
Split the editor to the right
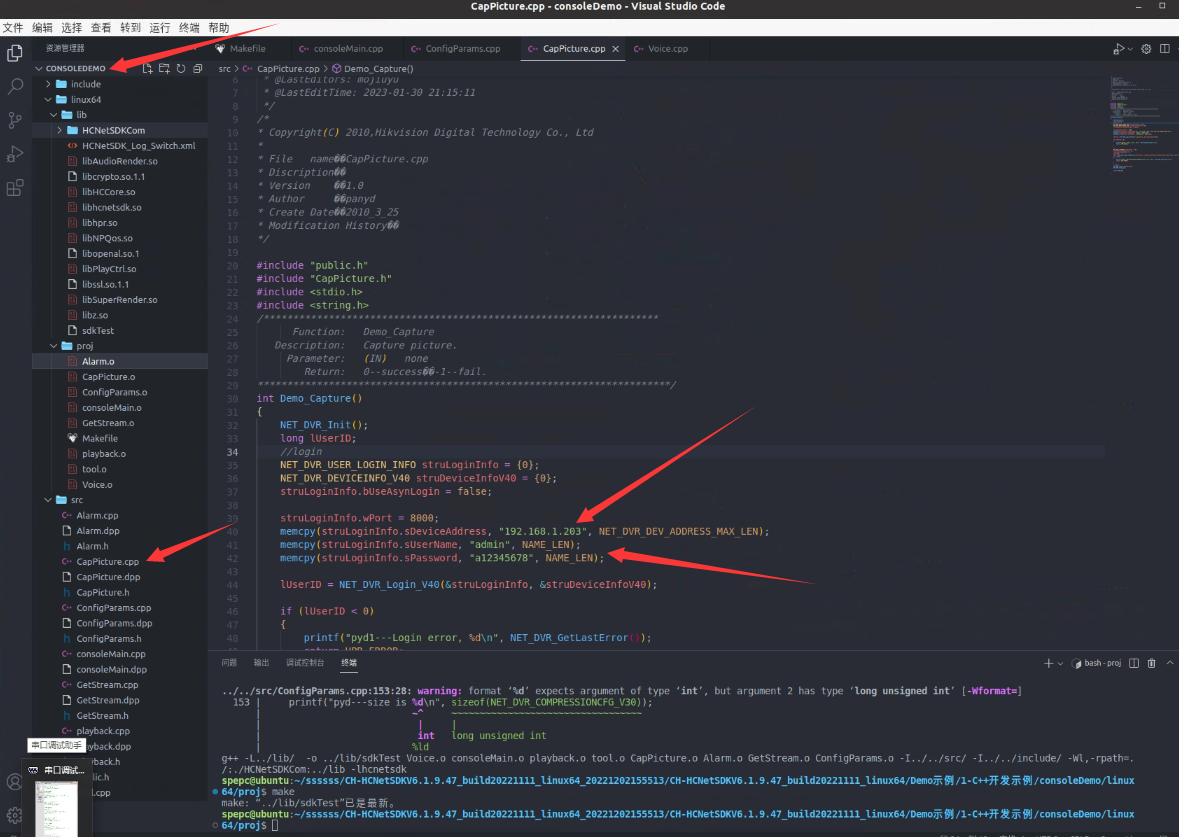click(x=1165, y=49)
